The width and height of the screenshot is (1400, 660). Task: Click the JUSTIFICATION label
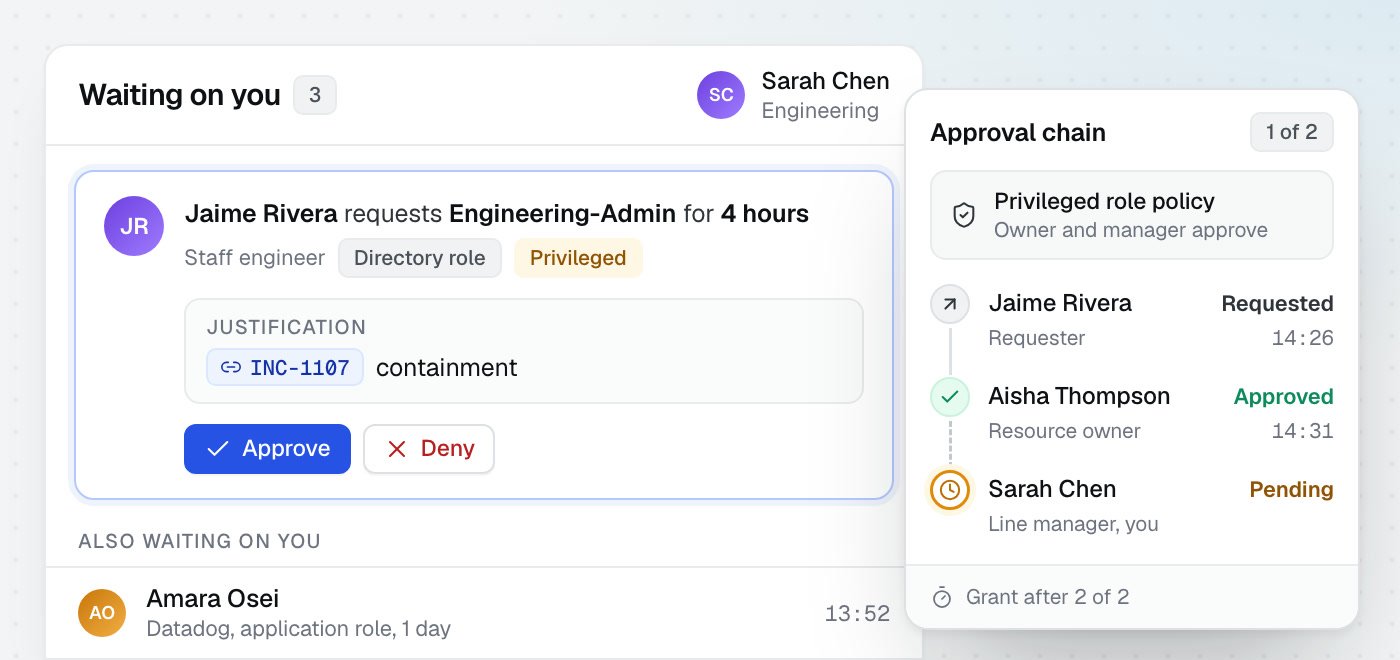click(286, 327)
